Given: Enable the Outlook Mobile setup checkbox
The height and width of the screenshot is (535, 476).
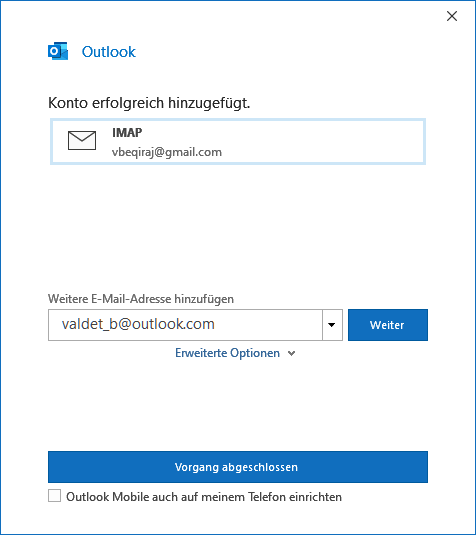Looking at the screenshot, I should [55, 496].
